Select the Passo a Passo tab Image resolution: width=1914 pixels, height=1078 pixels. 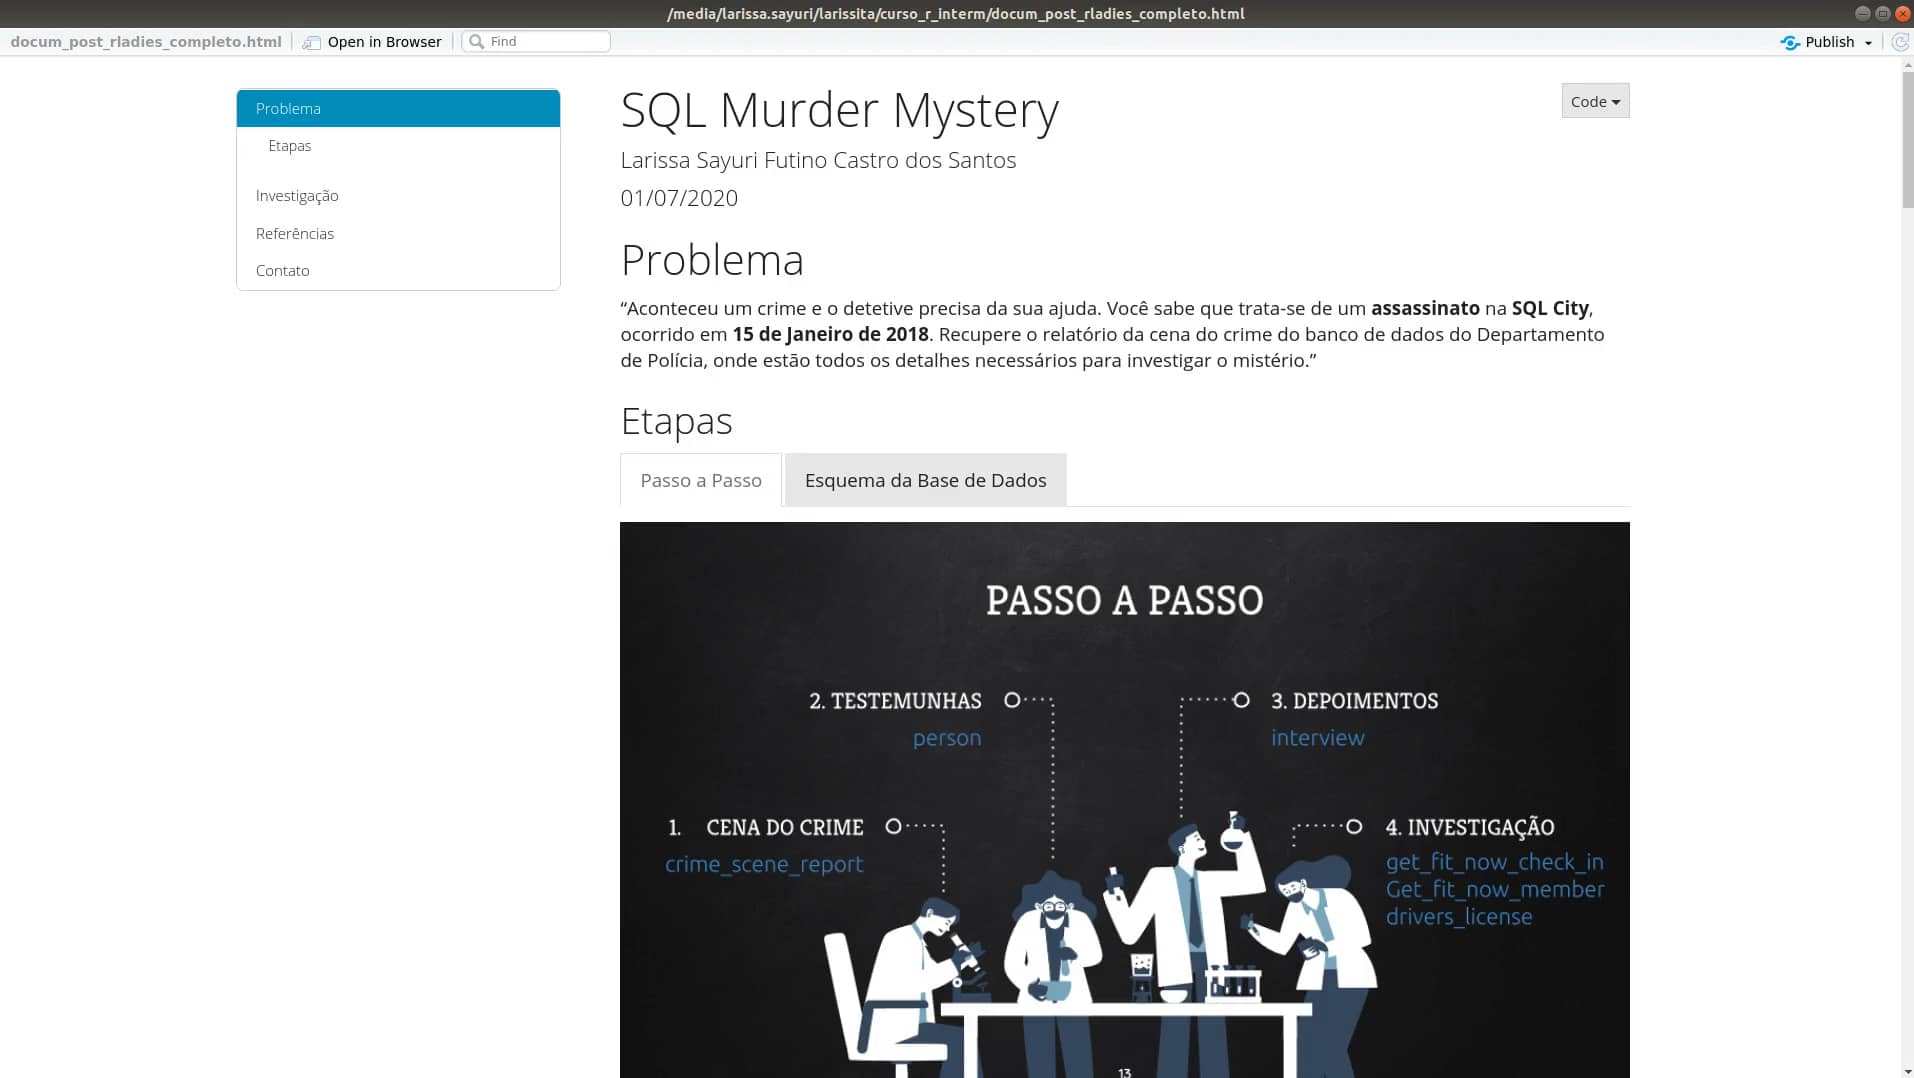[700, 480]
